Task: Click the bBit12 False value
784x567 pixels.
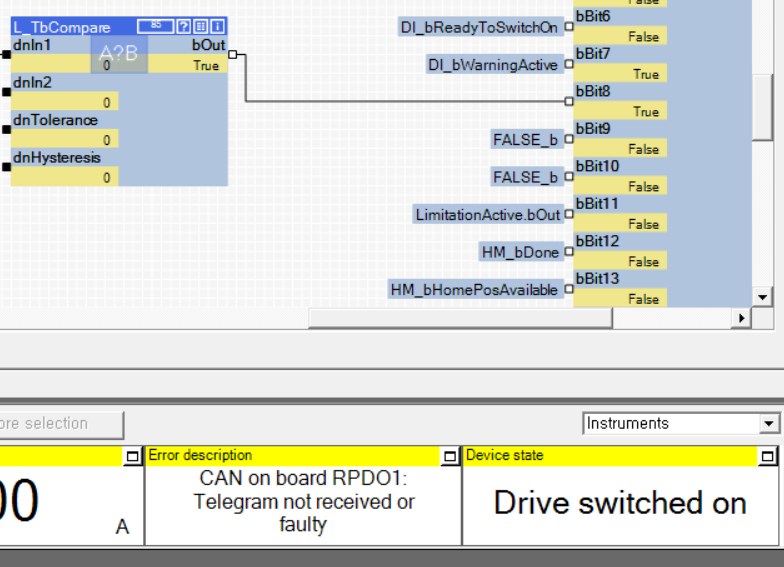Action: tap(620, 261)
